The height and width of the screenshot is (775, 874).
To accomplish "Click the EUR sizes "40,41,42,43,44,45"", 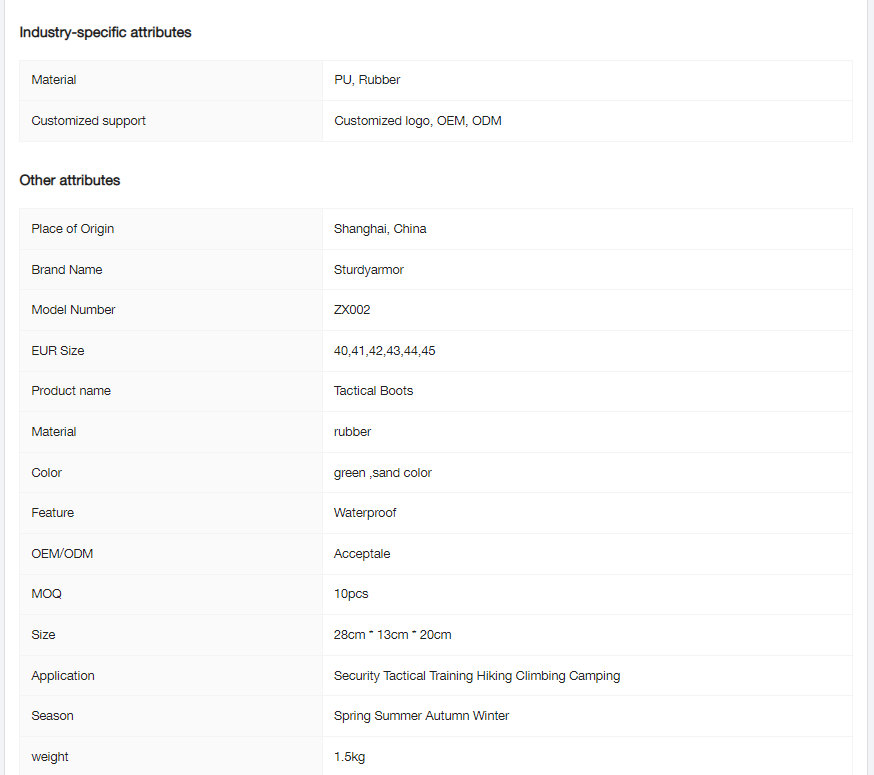I will [385, 351].
